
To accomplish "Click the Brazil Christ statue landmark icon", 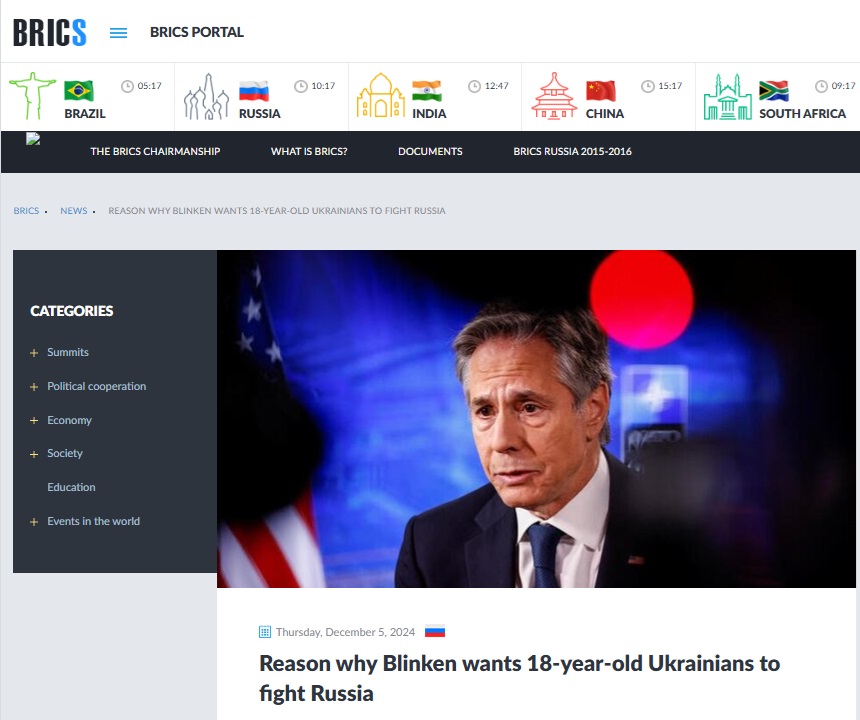I will pyautogui.click(x=32, y=96).
